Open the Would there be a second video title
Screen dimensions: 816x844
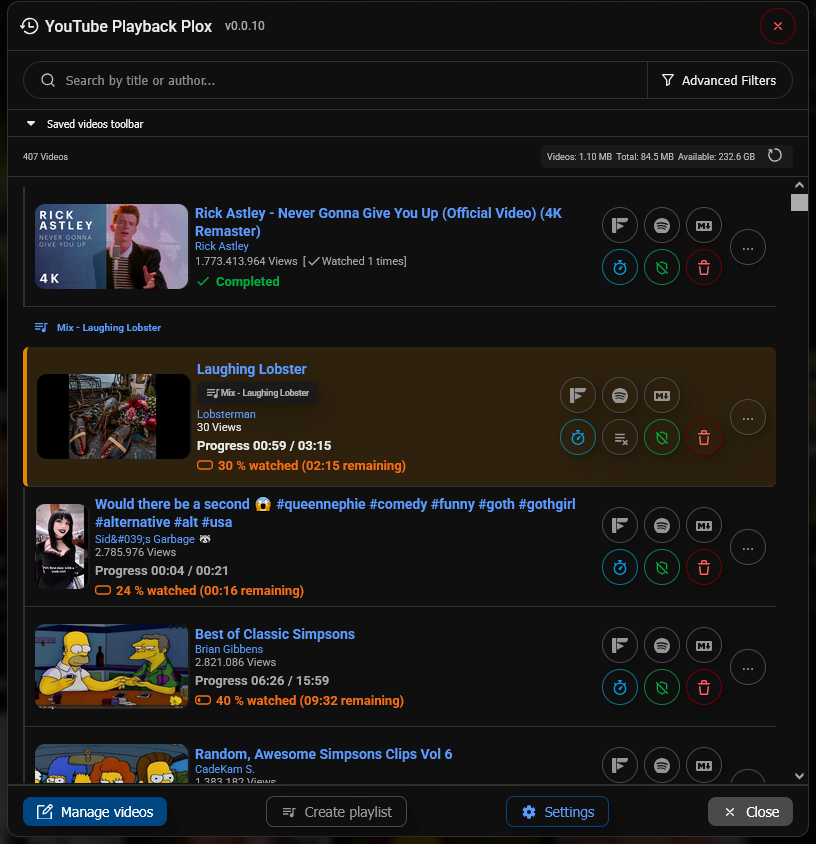335,512
